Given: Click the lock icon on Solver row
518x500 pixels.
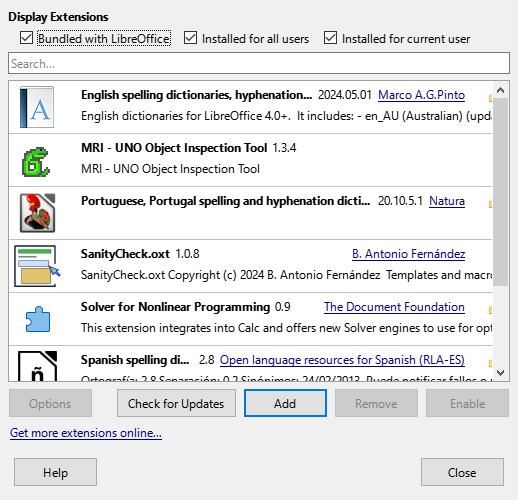Looking at the screenshot, I should click(490, 310).
